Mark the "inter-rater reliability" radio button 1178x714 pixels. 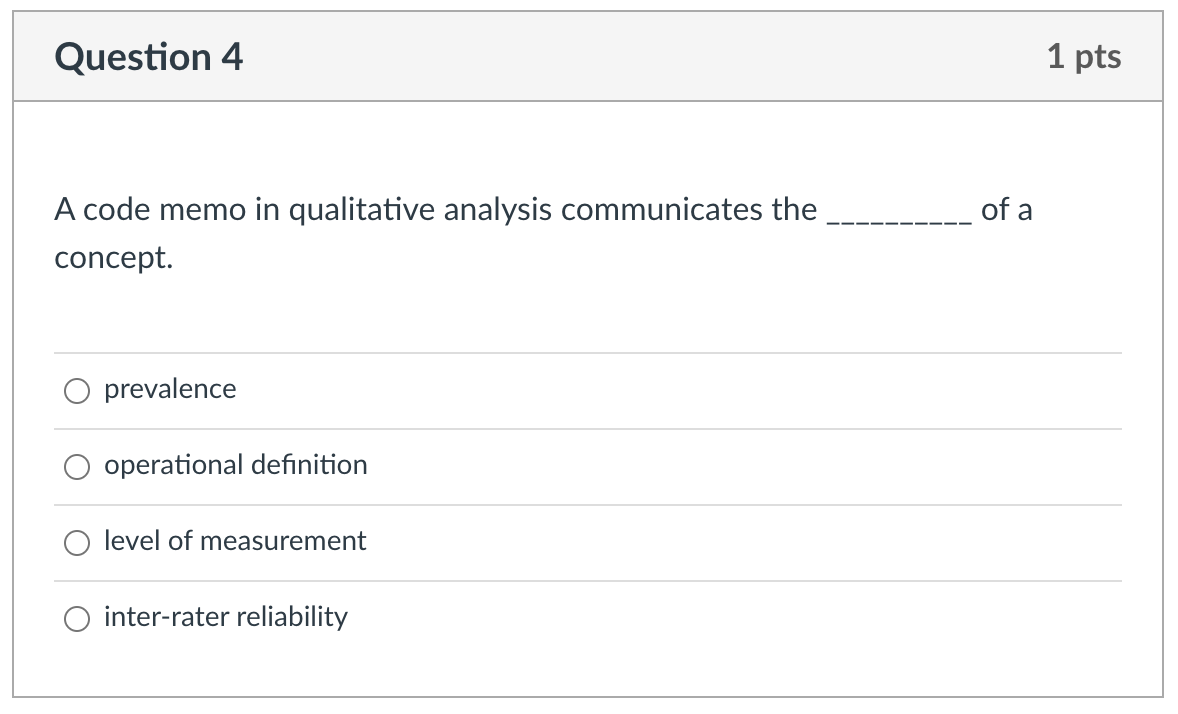coord(78,619)
